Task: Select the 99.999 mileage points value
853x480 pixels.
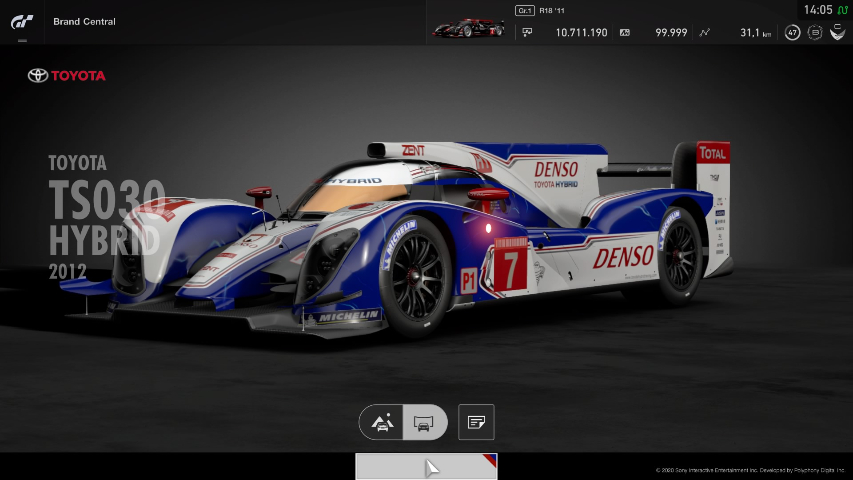Action: (x=671, y=33)
